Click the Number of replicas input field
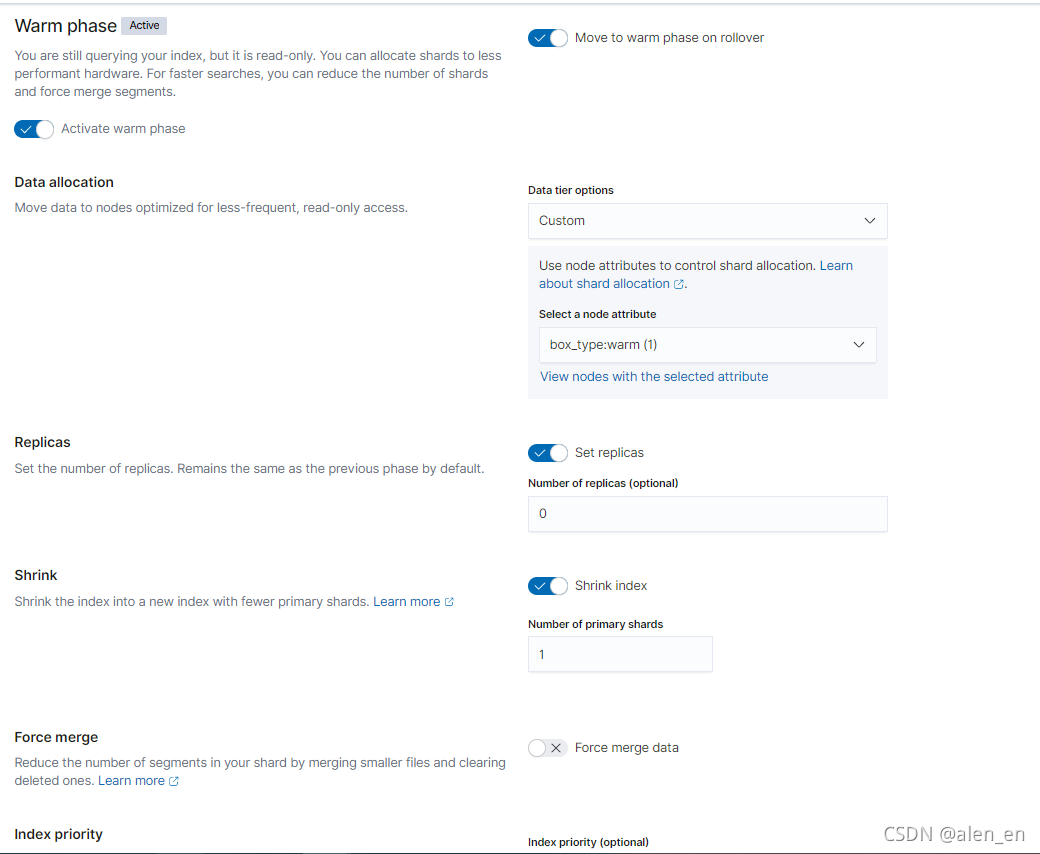The width and height of the screenshot is (1040, 854). pyautogui.click(x=708, y=514)
